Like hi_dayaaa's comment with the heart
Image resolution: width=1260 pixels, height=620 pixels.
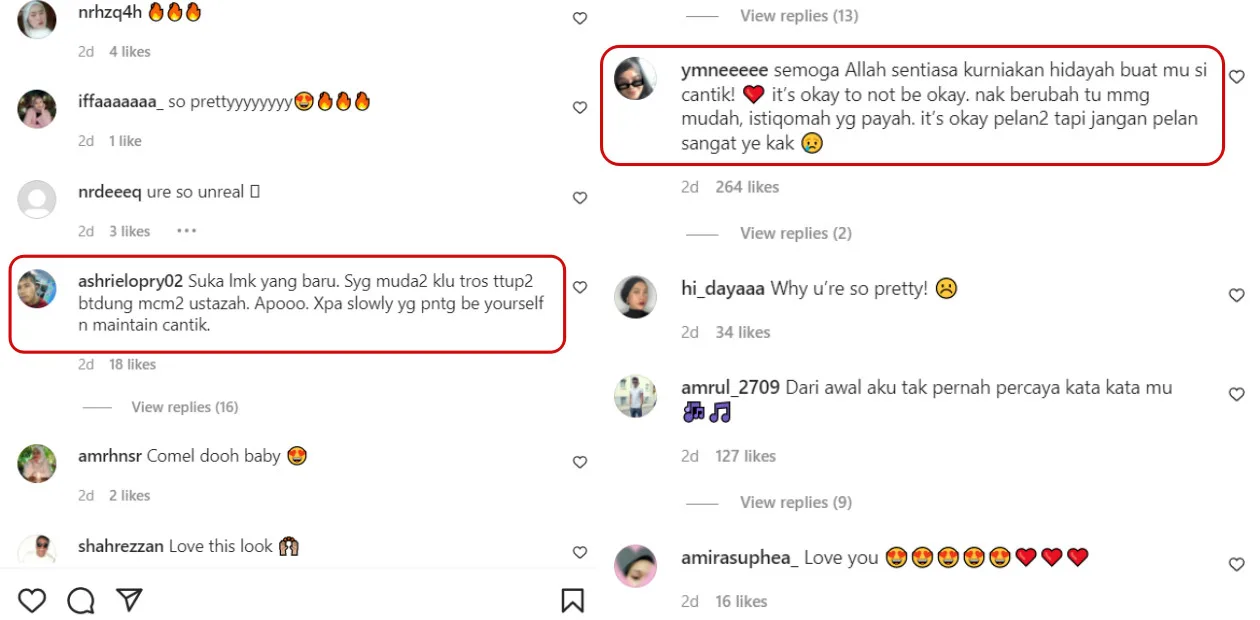(1236, 295)
